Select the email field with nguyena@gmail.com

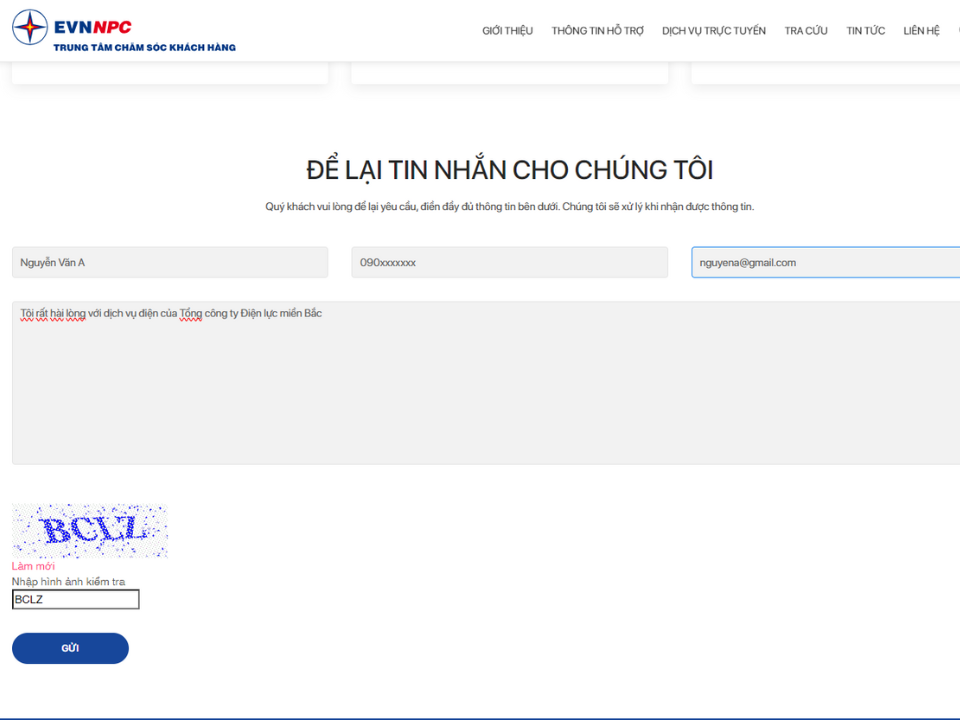pos(825,263)
